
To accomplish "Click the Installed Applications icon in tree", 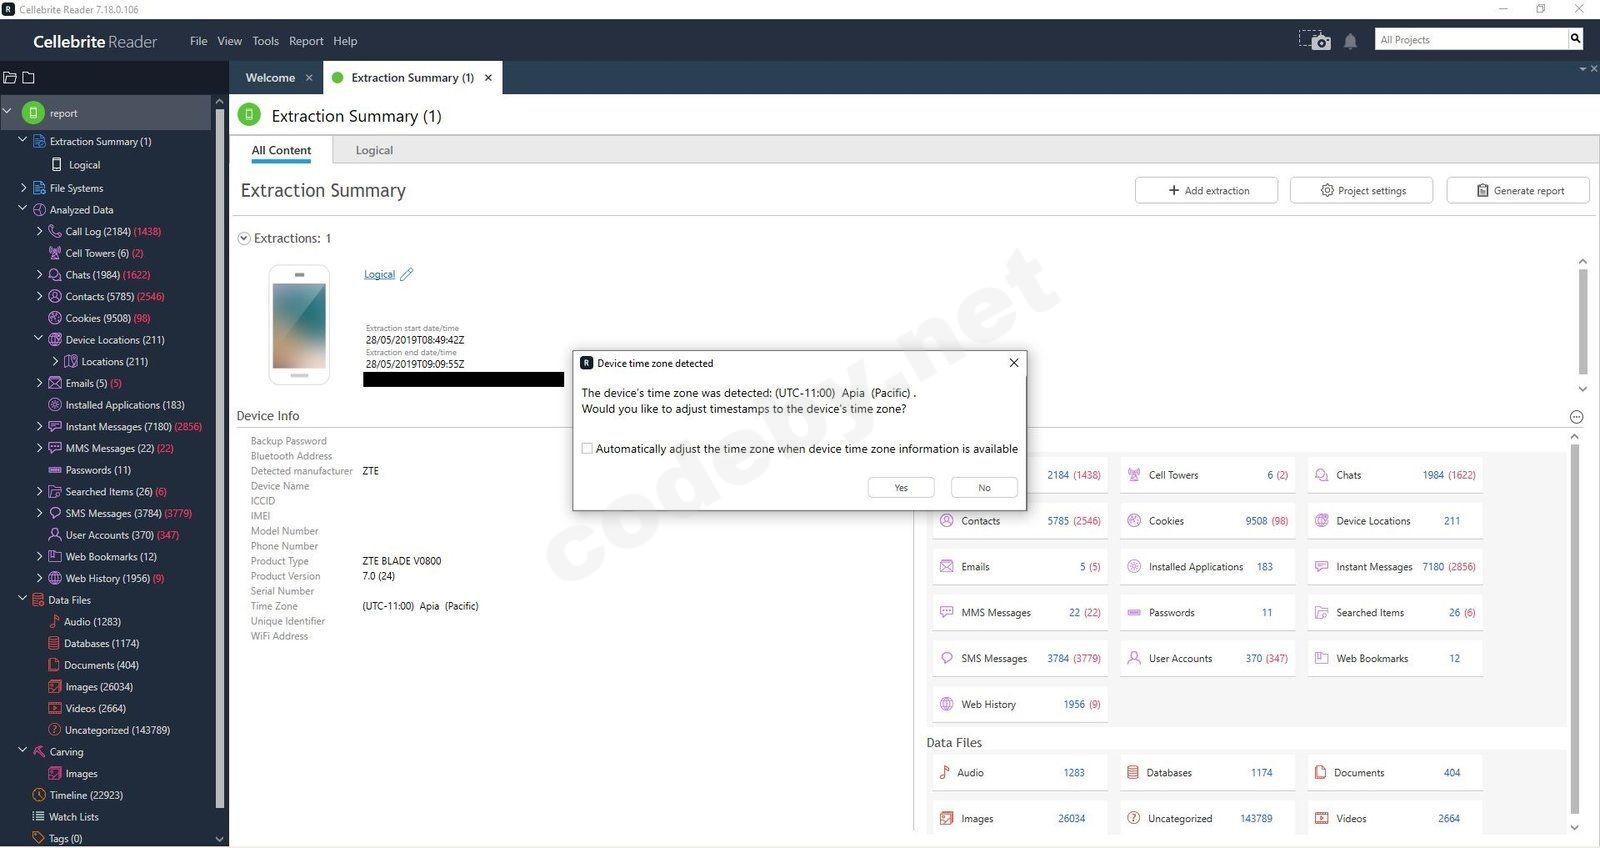I will click(55, 405).
